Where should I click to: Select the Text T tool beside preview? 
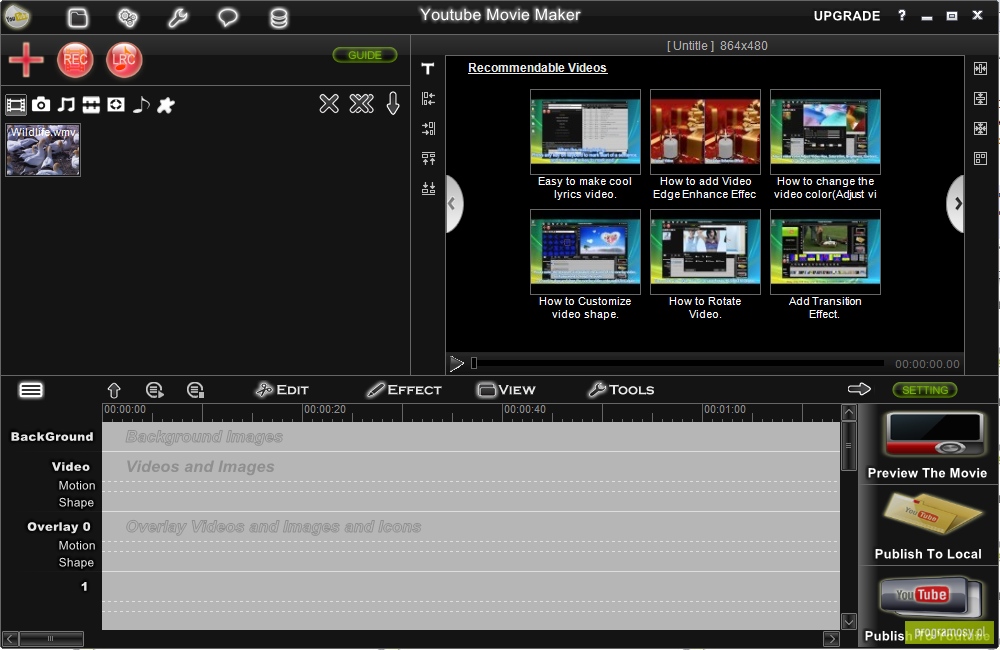tap(428, 69)
